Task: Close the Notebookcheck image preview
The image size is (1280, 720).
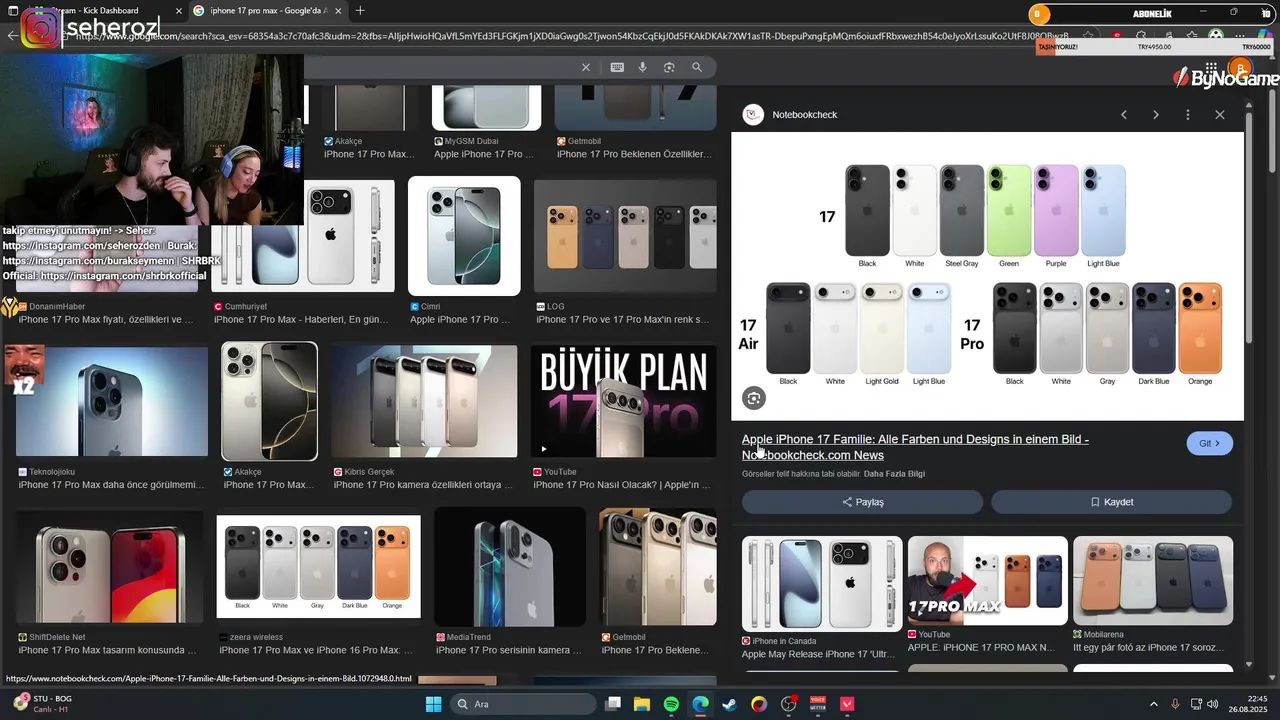Action: 1220,115
